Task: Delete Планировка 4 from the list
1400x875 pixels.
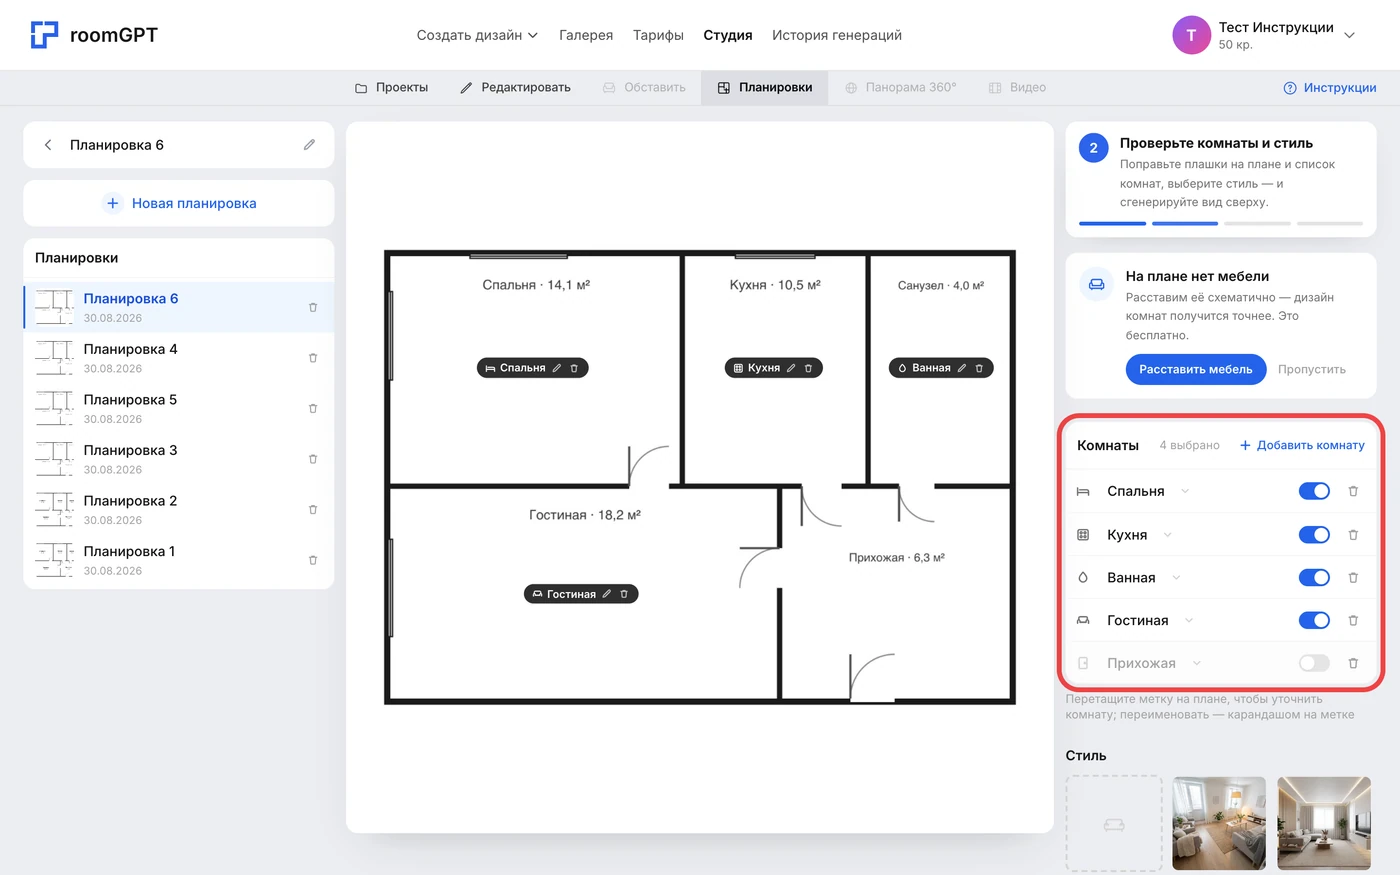Action: click(x=313, y=358)
